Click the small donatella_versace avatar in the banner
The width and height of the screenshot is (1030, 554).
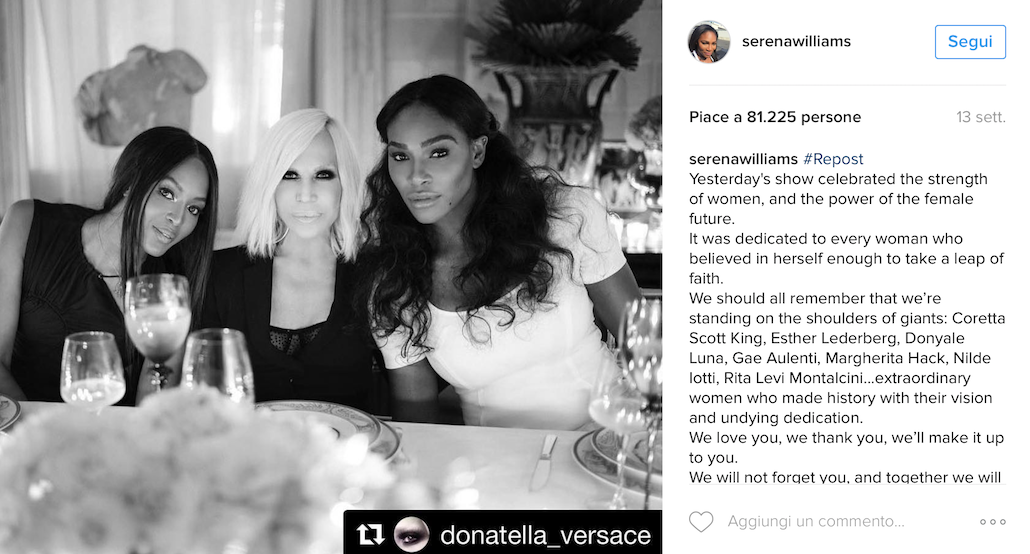(411, 534)
